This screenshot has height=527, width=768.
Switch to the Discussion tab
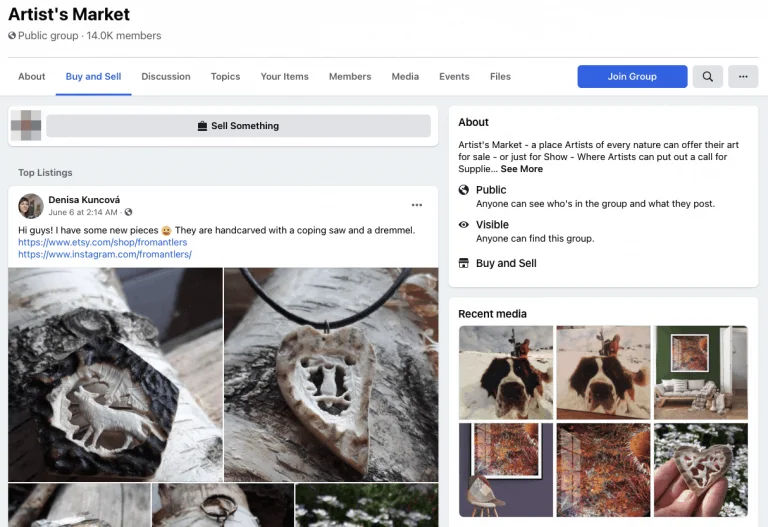coord(166,77)
